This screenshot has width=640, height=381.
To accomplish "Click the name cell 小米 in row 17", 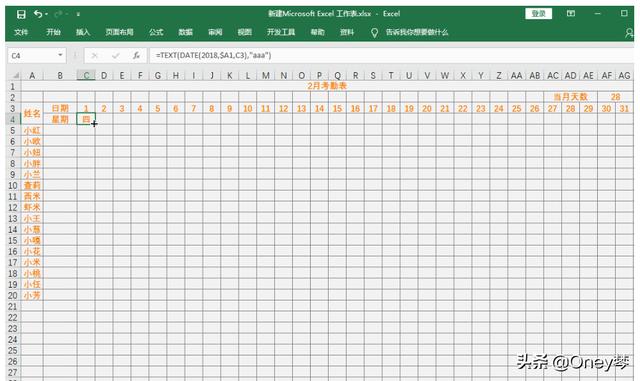I will click(x=32, y=263).
